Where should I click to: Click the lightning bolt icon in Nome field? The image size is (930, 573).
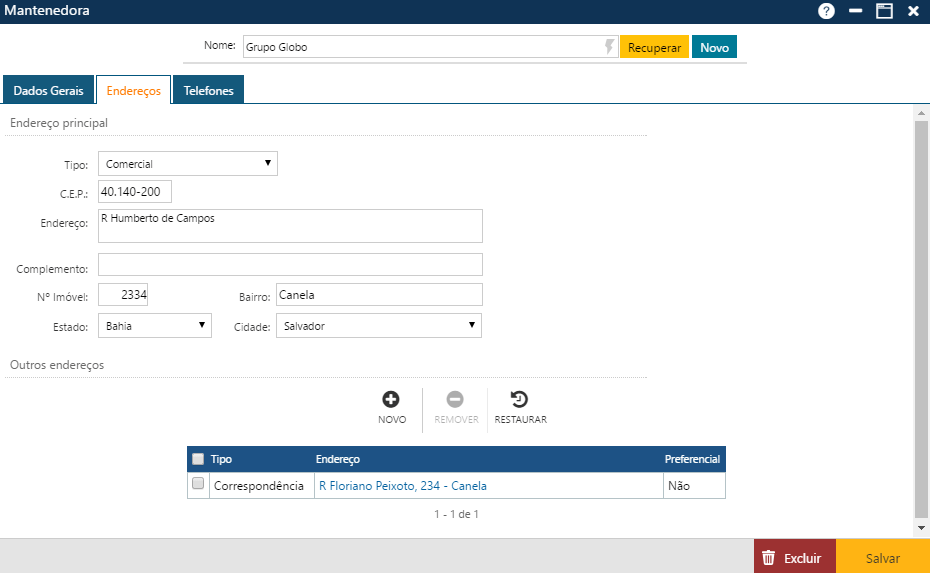click(x=608, y=47)
